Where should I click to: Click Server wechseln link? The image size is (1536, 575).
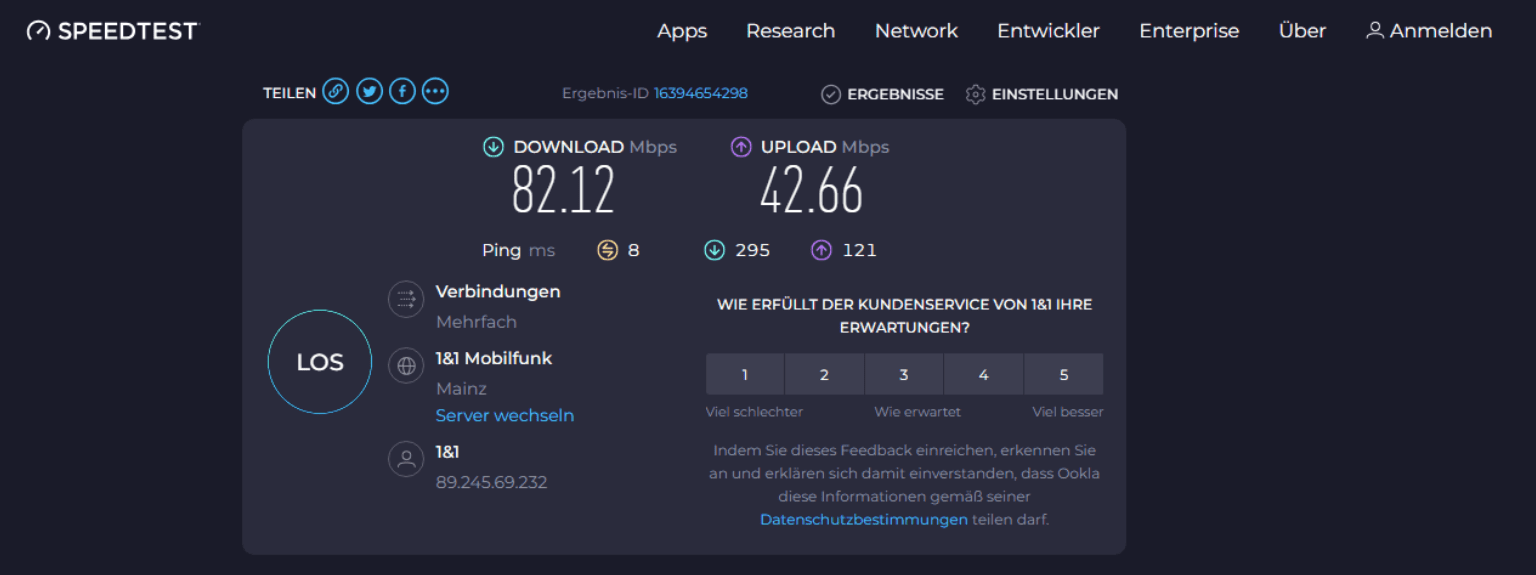pyautogui.click(x=505, y=415)
